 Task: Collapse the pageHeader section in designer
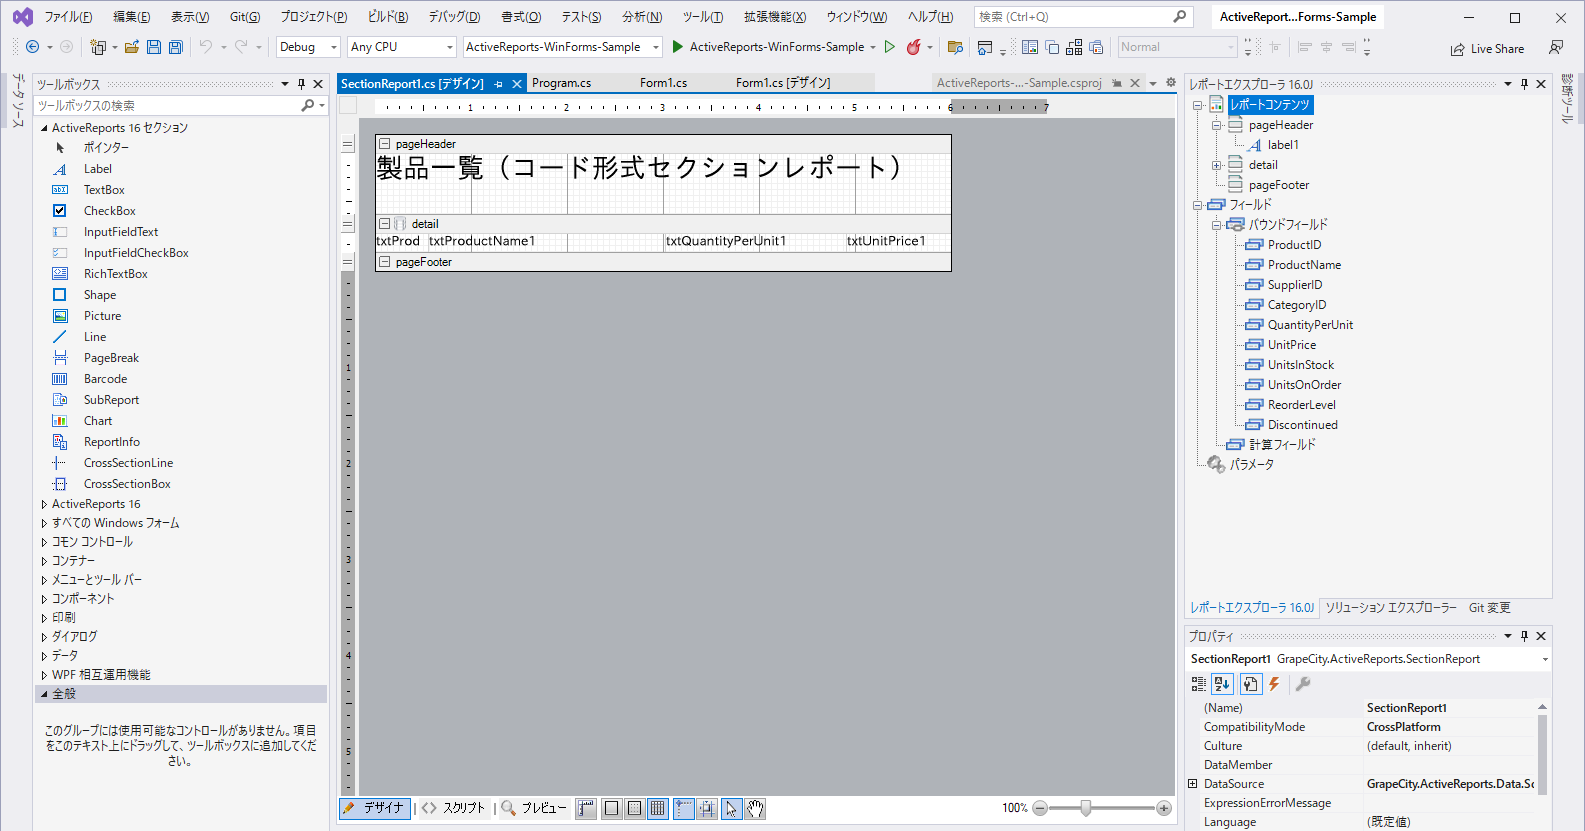(x=385, y=144)
